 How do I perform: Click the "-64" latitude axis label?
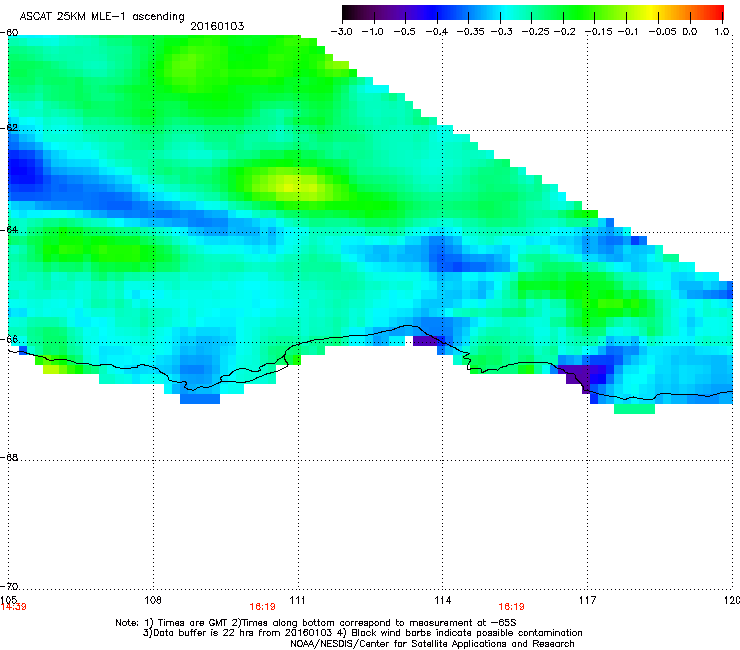tap(9, 230)
